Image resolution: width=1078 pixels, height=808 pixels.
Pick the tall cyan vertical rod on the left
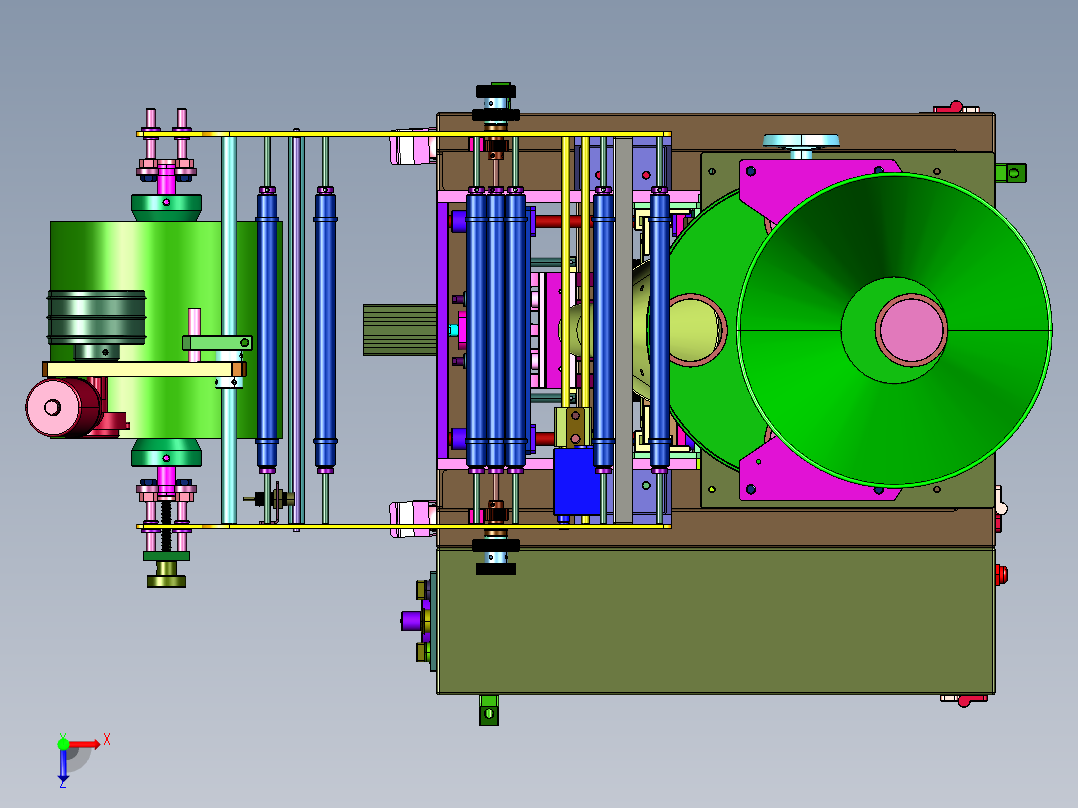click(x=229, y=330)
